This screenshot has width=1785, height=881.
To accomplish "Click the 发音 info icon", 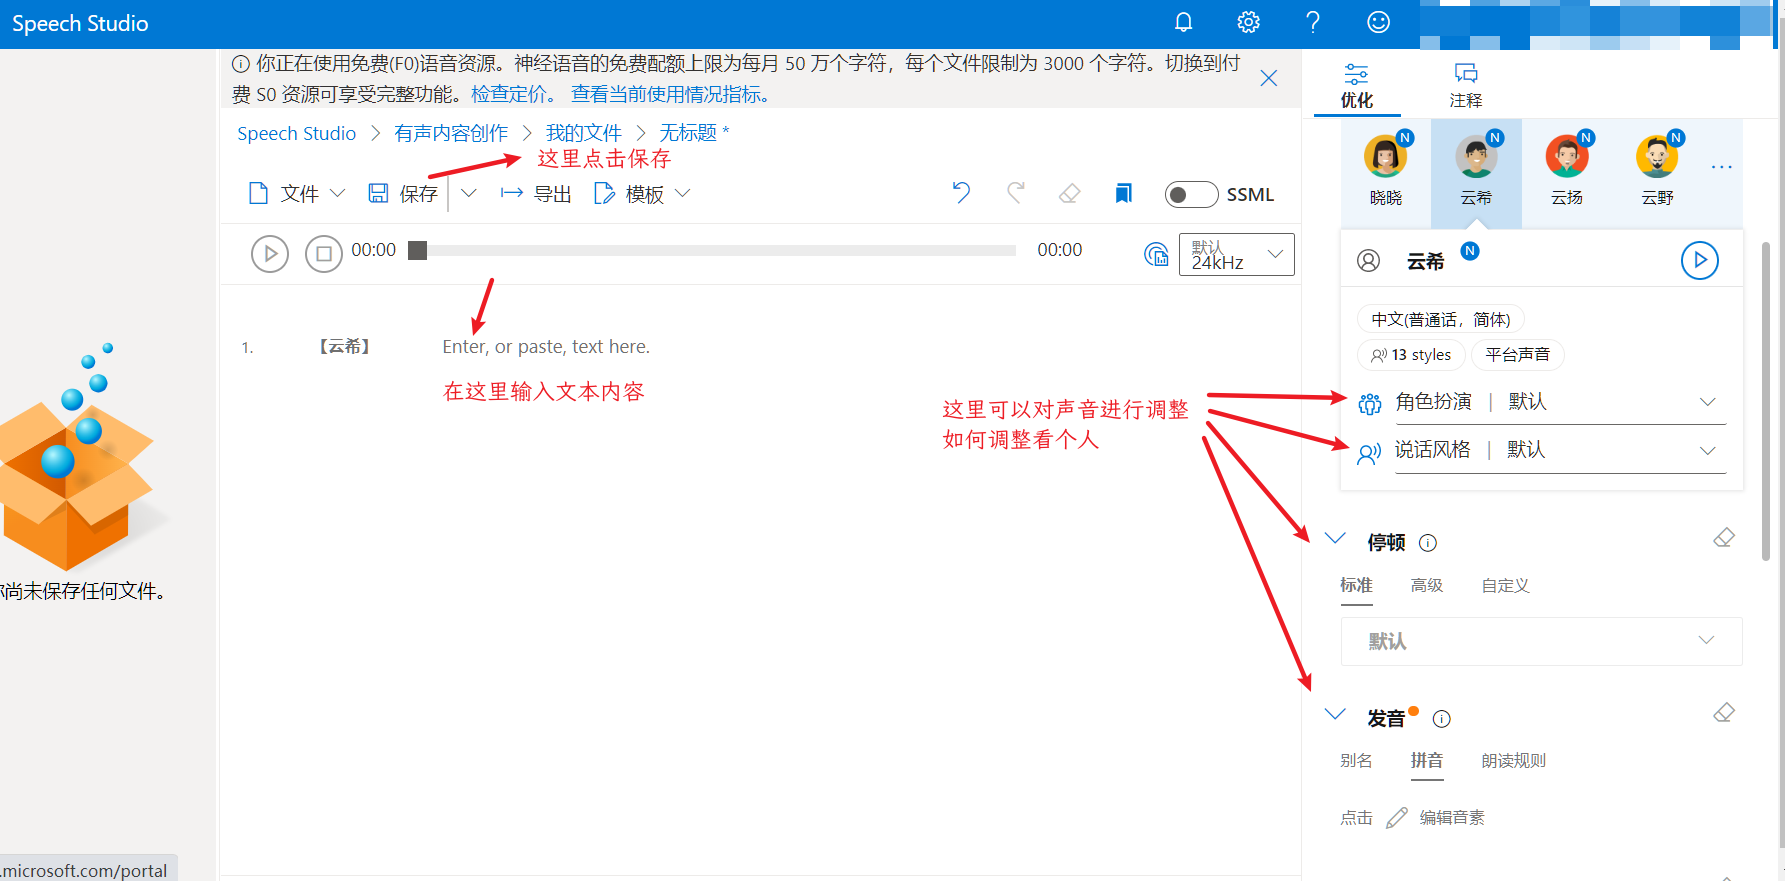I will coord(1441,719).
